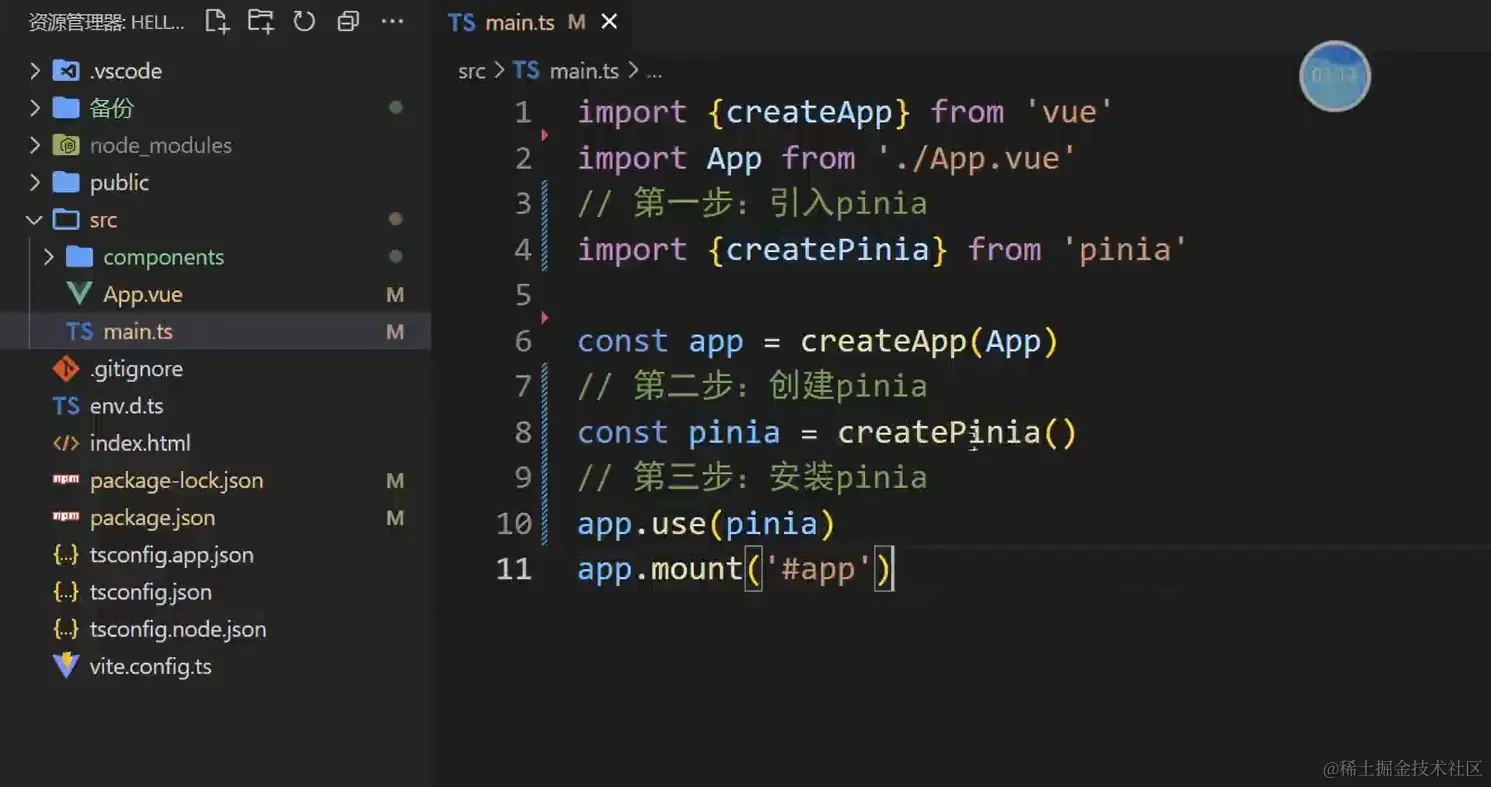
Task: Click the src folder icon
Action: [x=66, y=220]
